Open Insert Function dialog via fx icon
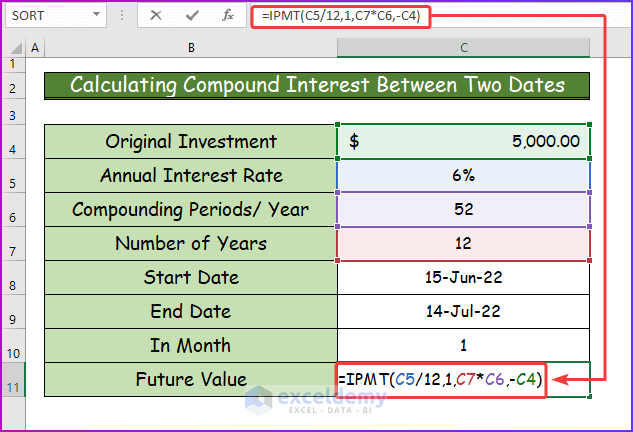Image resolution: width=633 pixels, height=432 pixels. tap(228, 15)
